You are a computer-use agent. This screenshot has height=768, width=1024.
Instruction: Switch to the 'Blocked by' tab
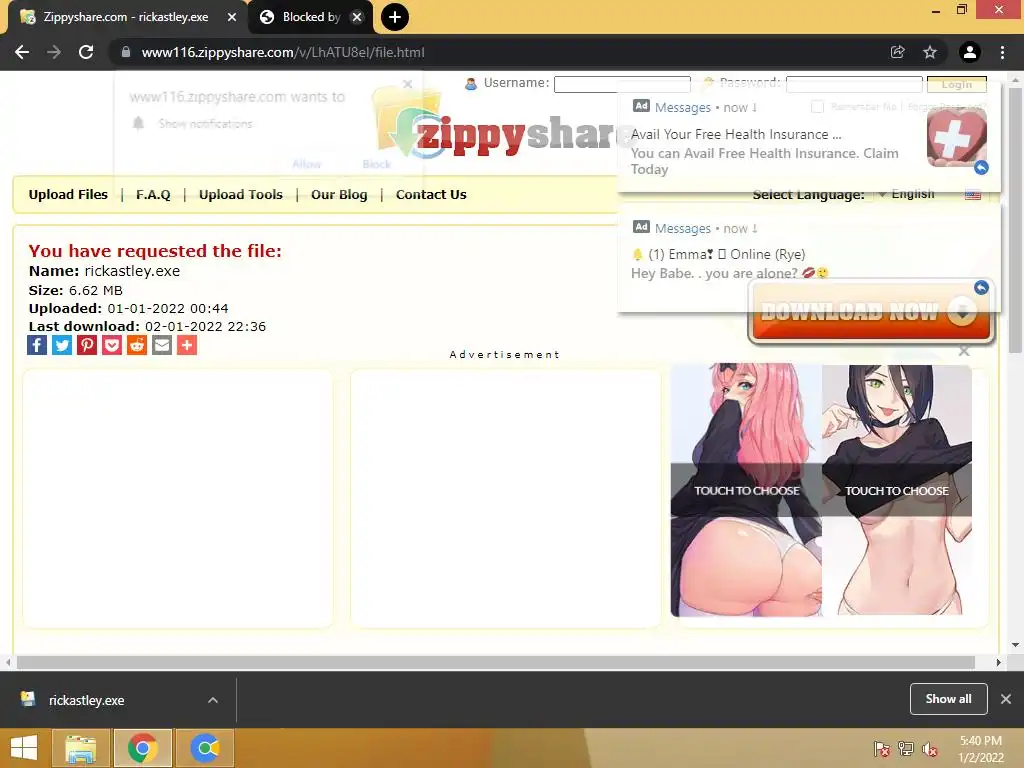click(x=311, y=18)
